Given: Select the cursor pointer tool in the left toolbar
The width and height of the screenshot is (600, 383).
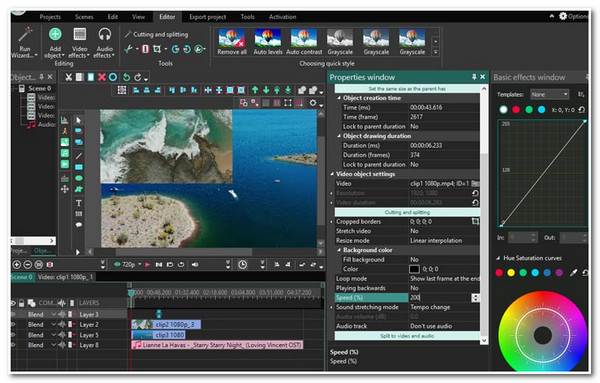Looking at the screenshot, I should point(78,120).
